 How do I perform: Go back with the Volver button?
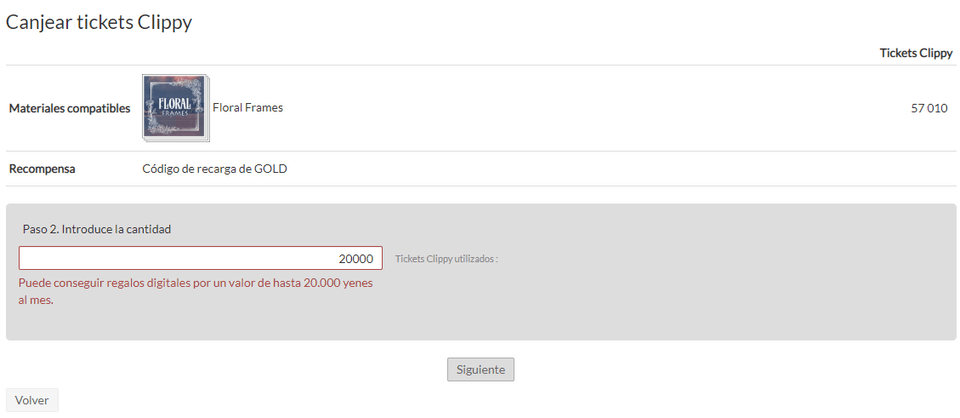click(x=32, y=401)
